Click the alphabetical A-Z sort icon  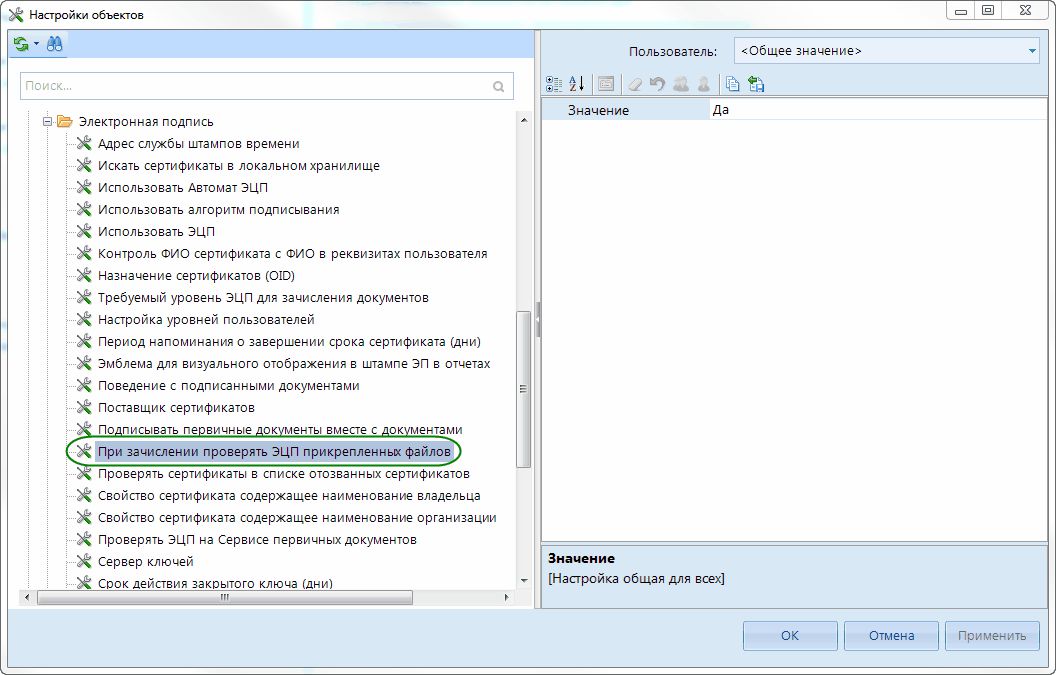576,84
